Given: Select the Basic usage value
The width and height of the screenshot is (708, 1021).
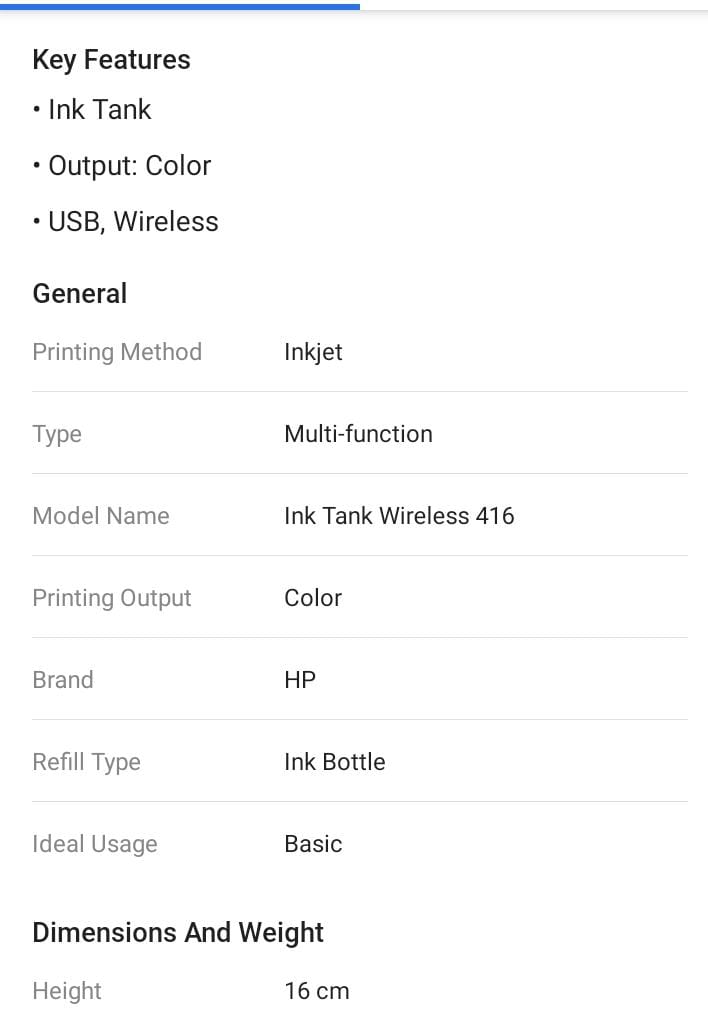Looking at the screenshot, I should click(x=313, y=844).
